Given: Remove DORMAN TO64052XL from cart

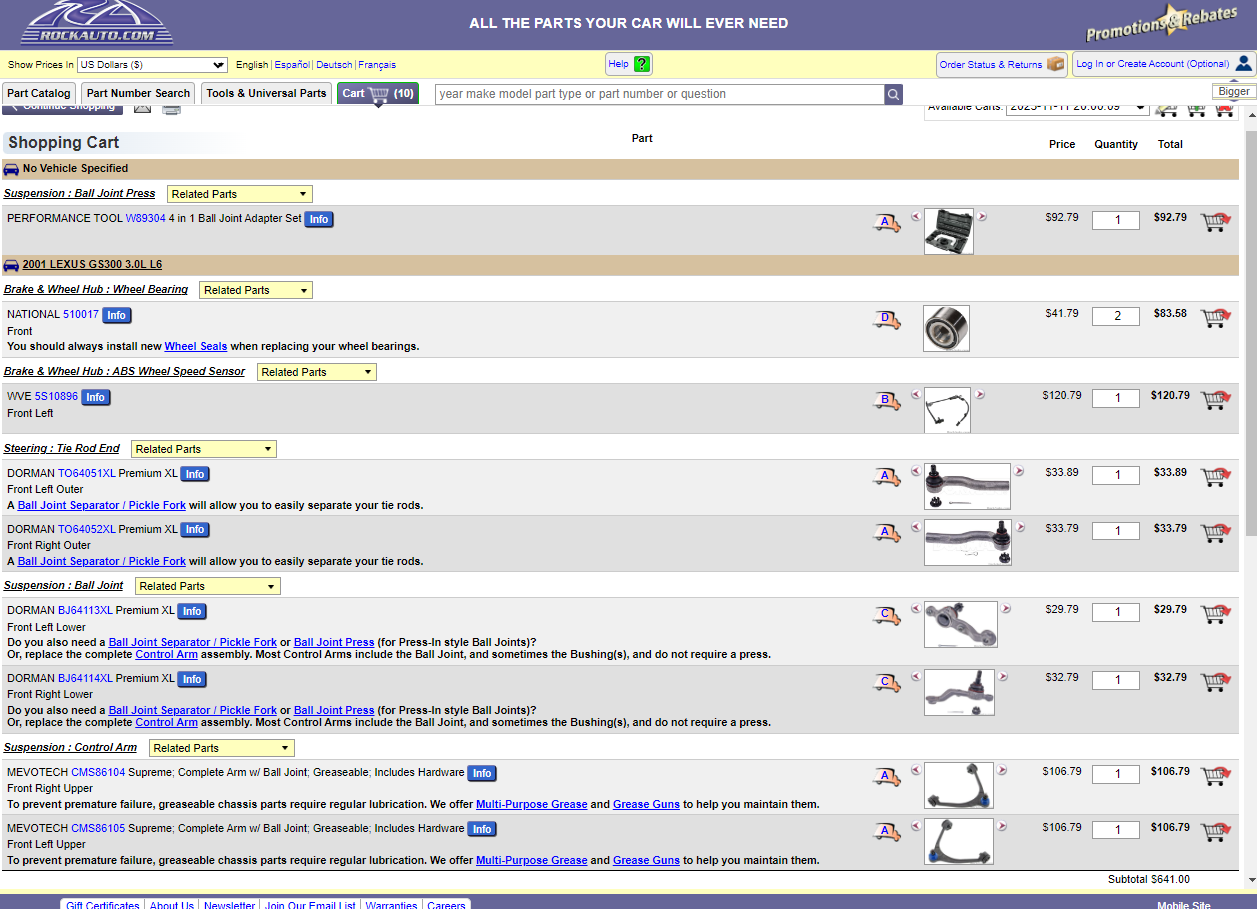Looking at the screenshot, I should 1215,532.
